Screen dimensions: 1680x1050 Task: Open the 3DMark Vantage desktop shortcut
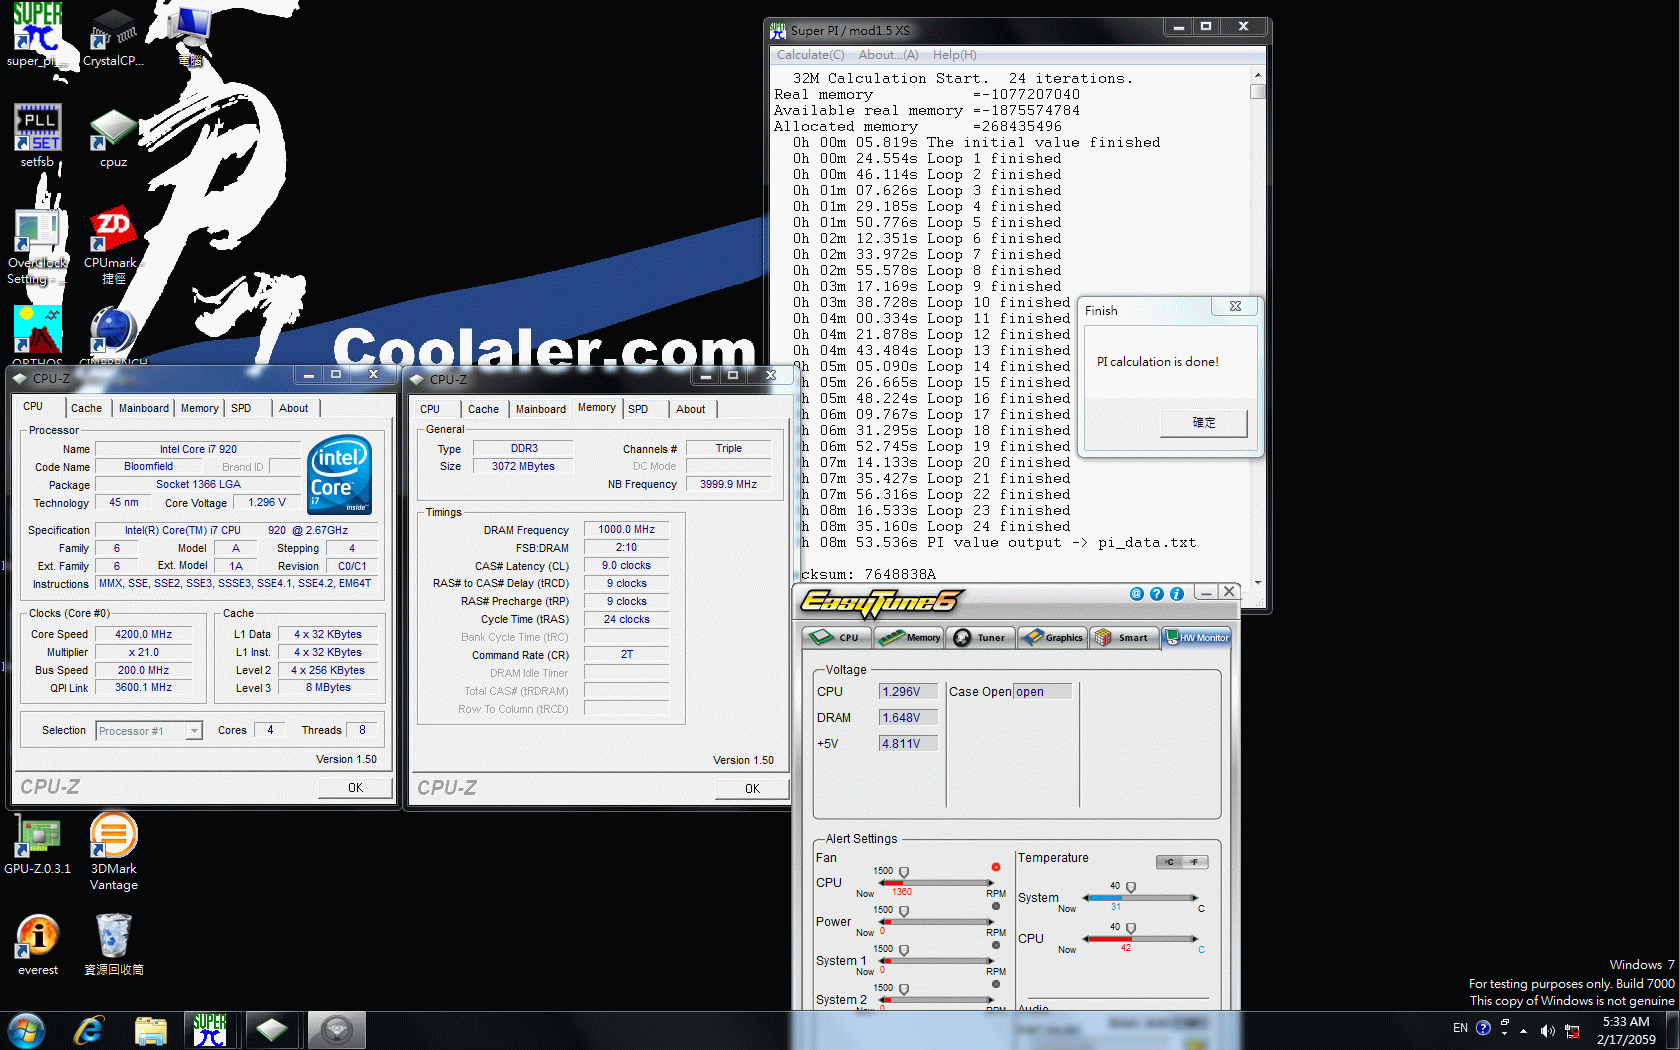coord(113,850)
